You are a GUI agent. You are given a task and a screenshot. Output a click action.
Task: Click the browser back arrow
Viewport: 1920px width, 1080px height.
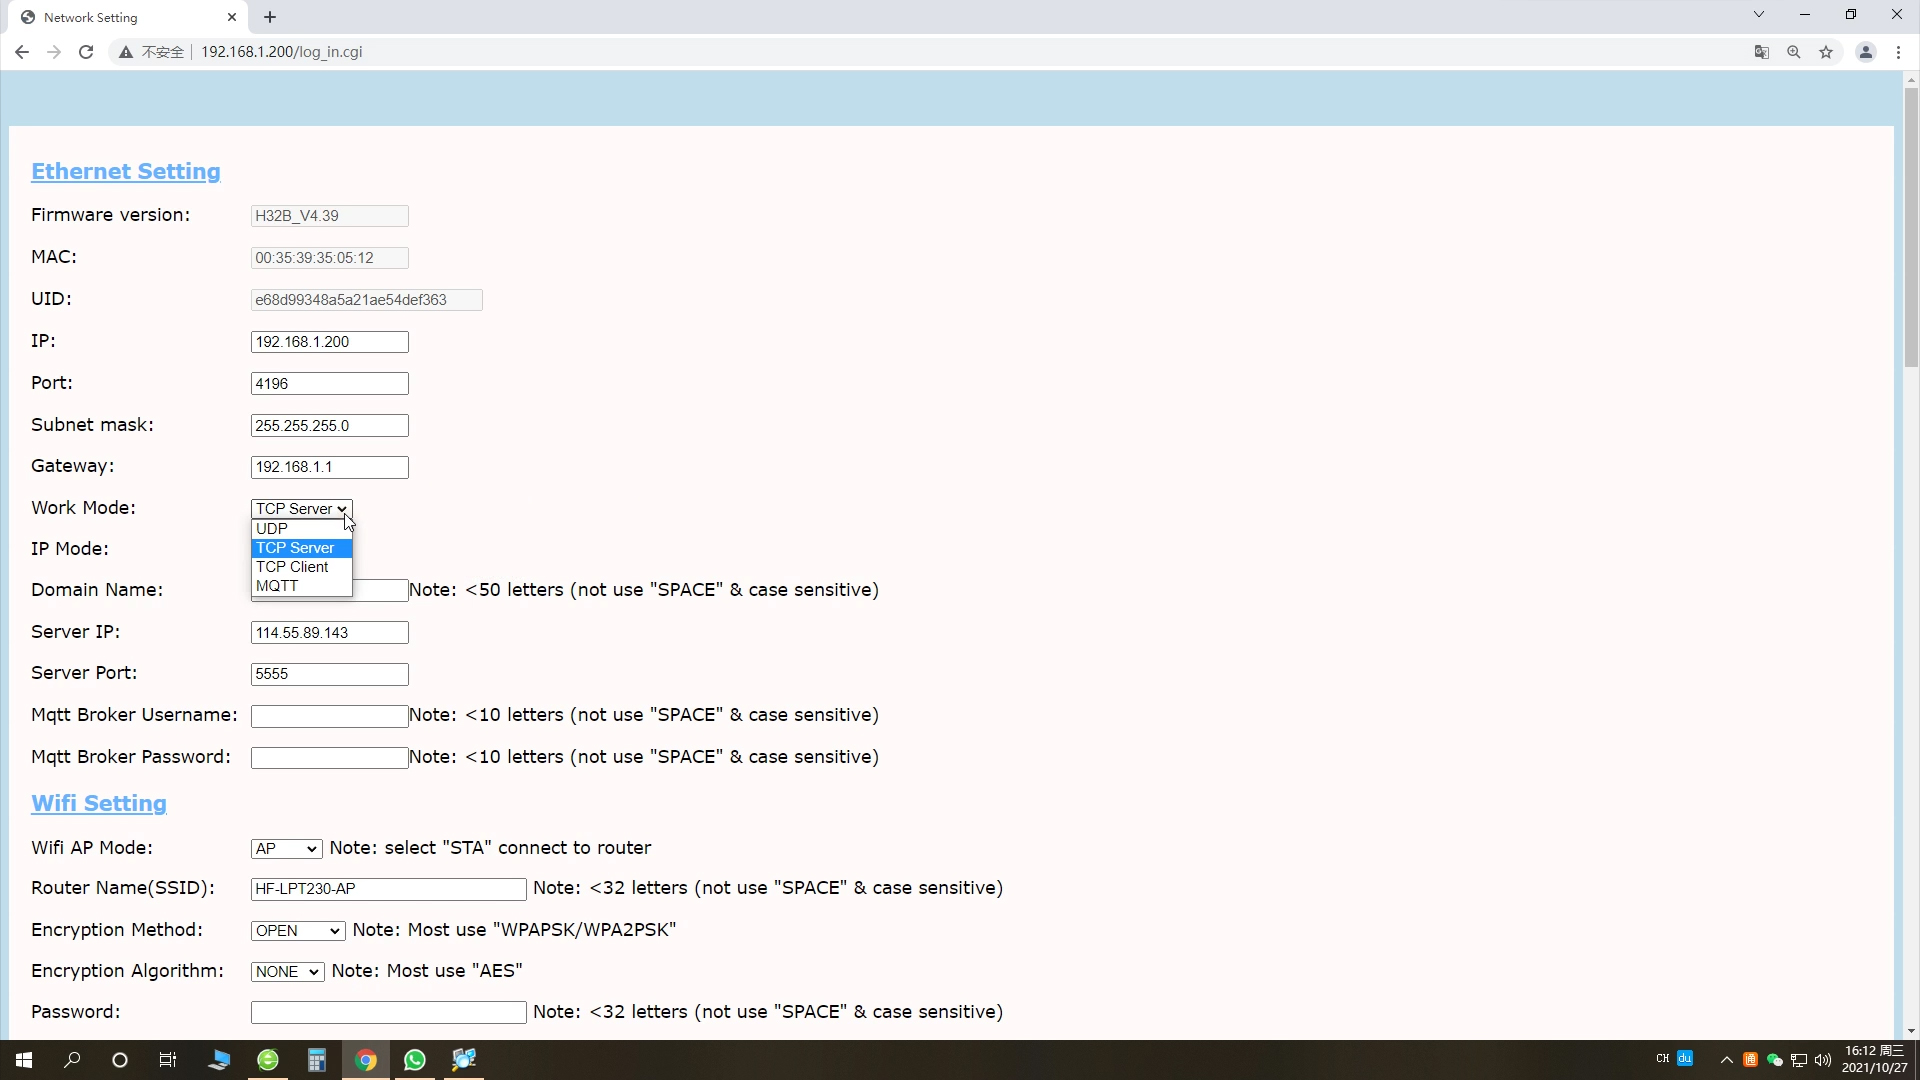22,52
